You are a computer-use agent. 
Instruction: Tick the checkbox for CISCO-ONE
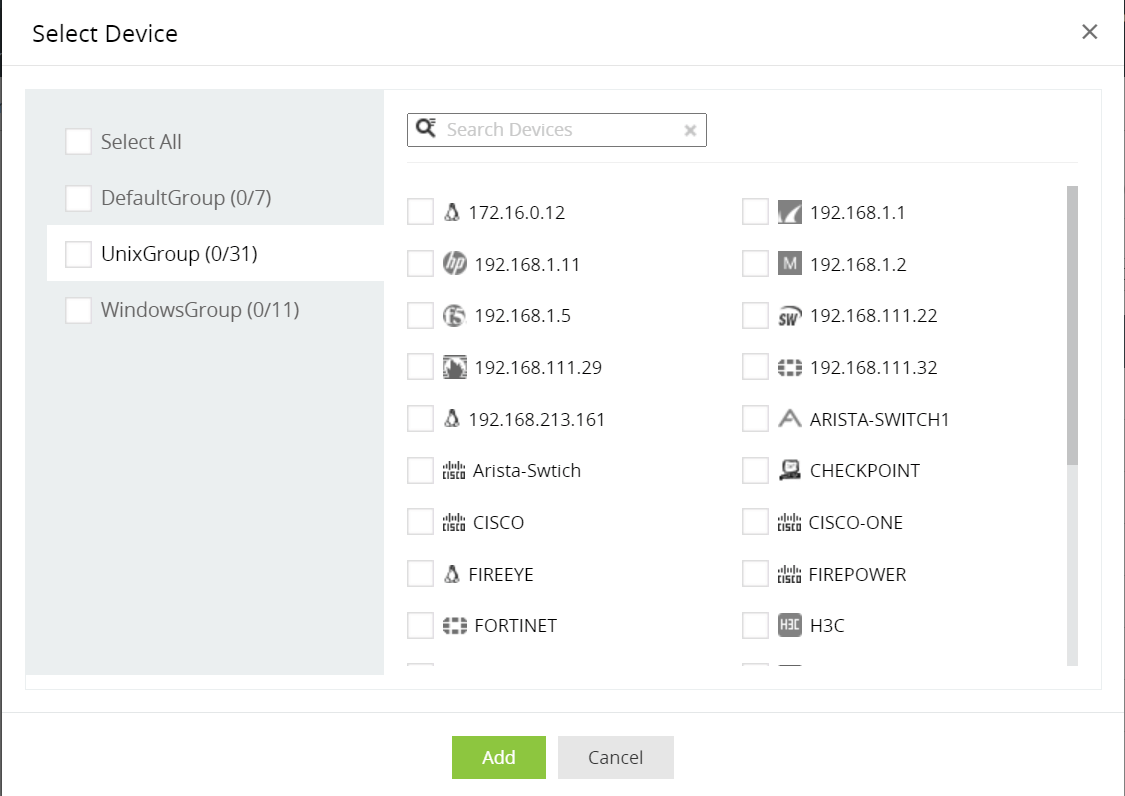coord(756,523)
